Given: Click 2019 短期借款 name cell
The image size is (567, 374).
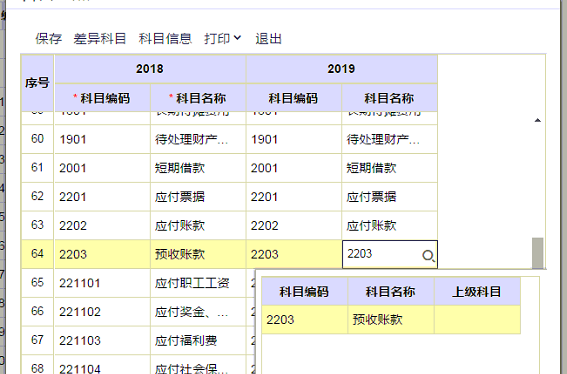Looking at the screenshot, I should tap(389, 168).
